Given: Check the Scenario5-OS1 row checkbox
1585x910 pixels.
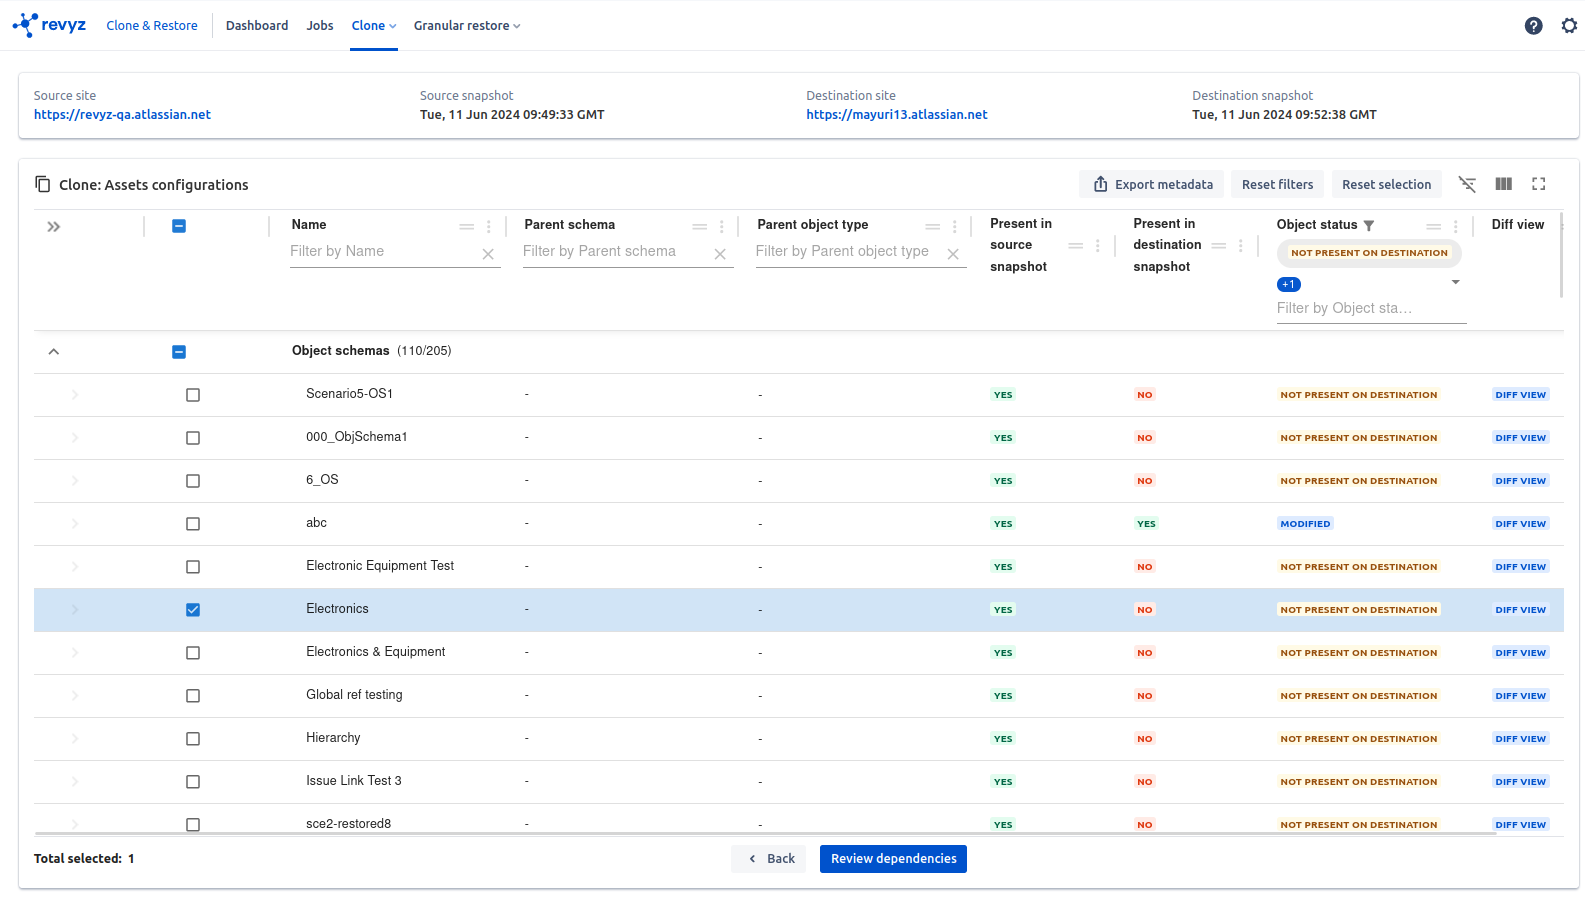Looking at the screenshot, I should tap(193, 395).
